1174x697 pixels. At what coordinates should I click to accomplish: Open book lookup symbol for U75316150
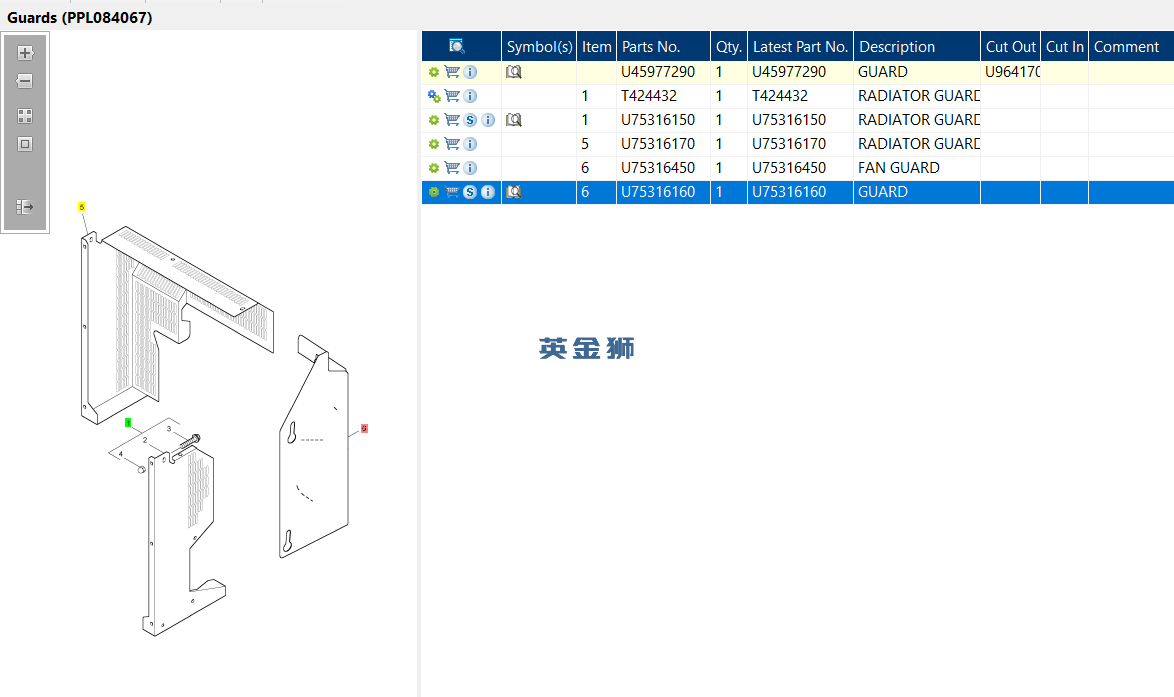coord(514,120)
